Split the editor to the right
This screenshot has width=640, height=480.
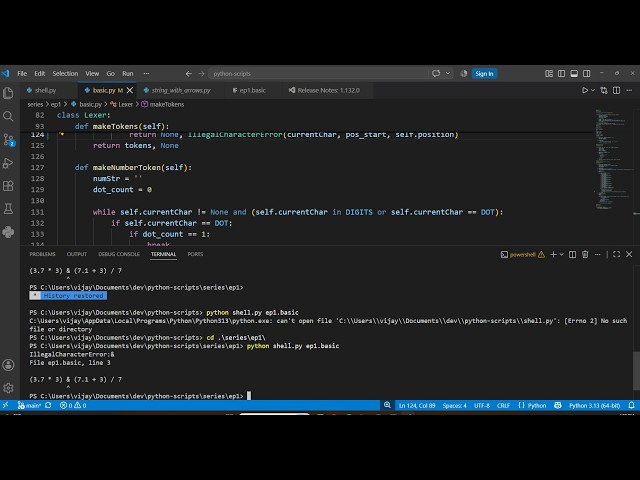616,90
